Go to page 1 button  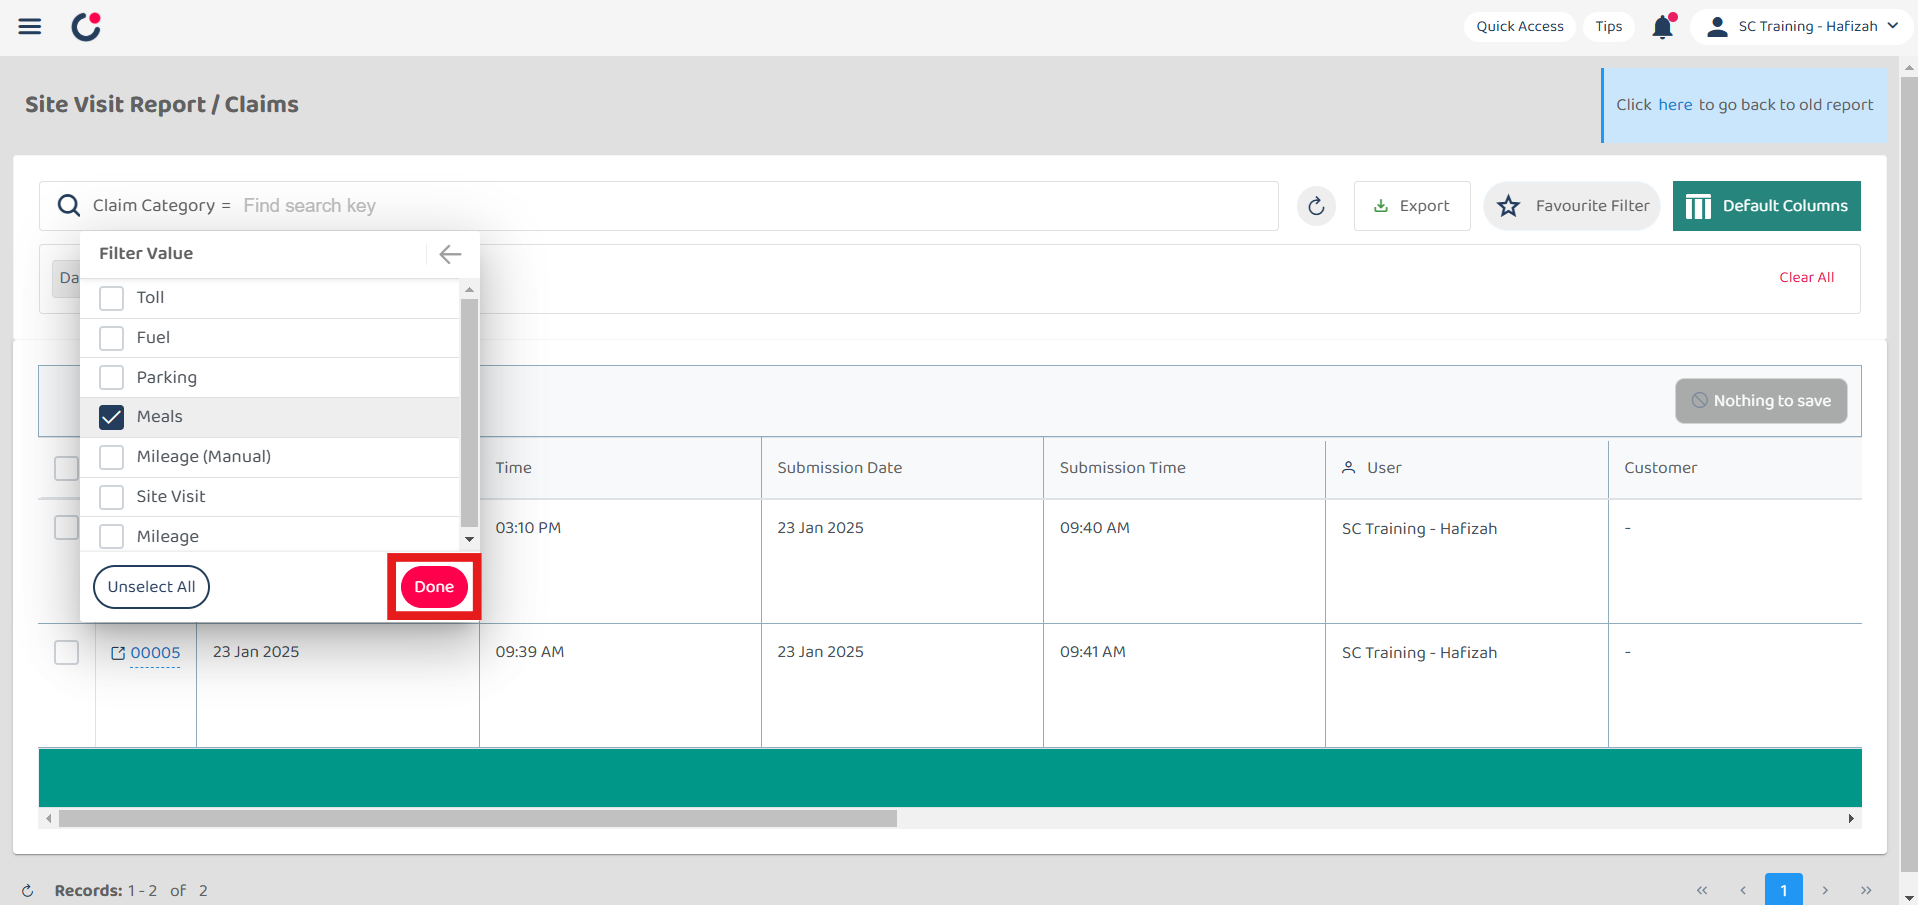pyautogui.click(x=1784, y=890)
